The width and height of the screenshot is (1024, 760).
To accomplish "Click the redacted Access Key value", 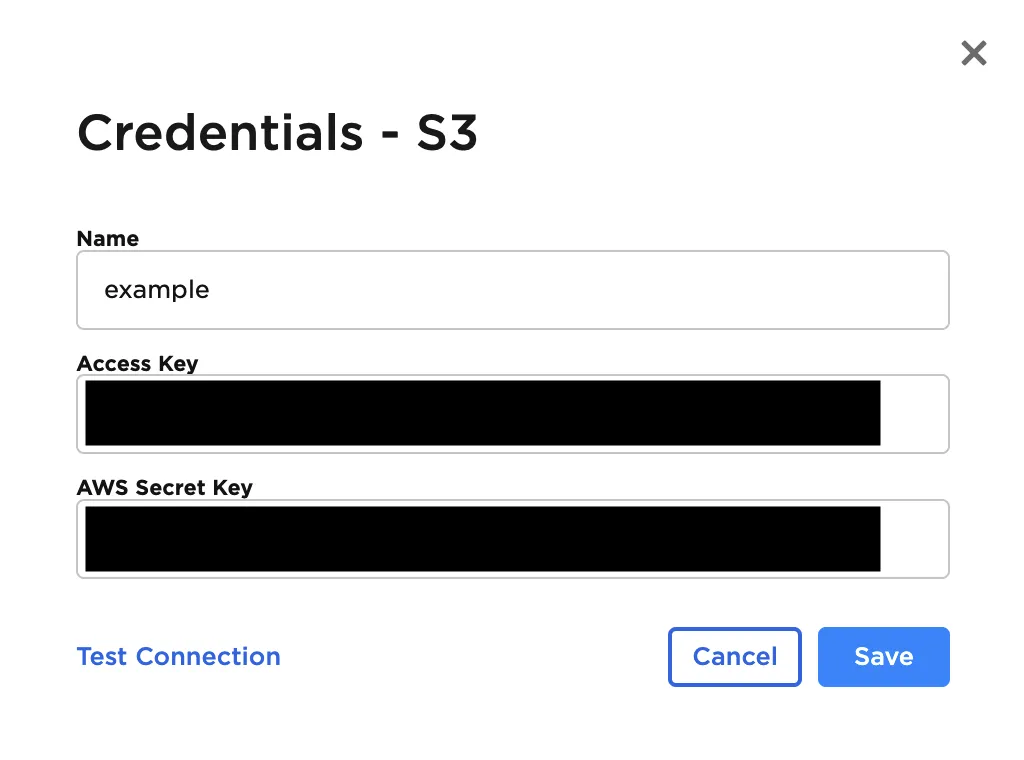I will point(482,413).
